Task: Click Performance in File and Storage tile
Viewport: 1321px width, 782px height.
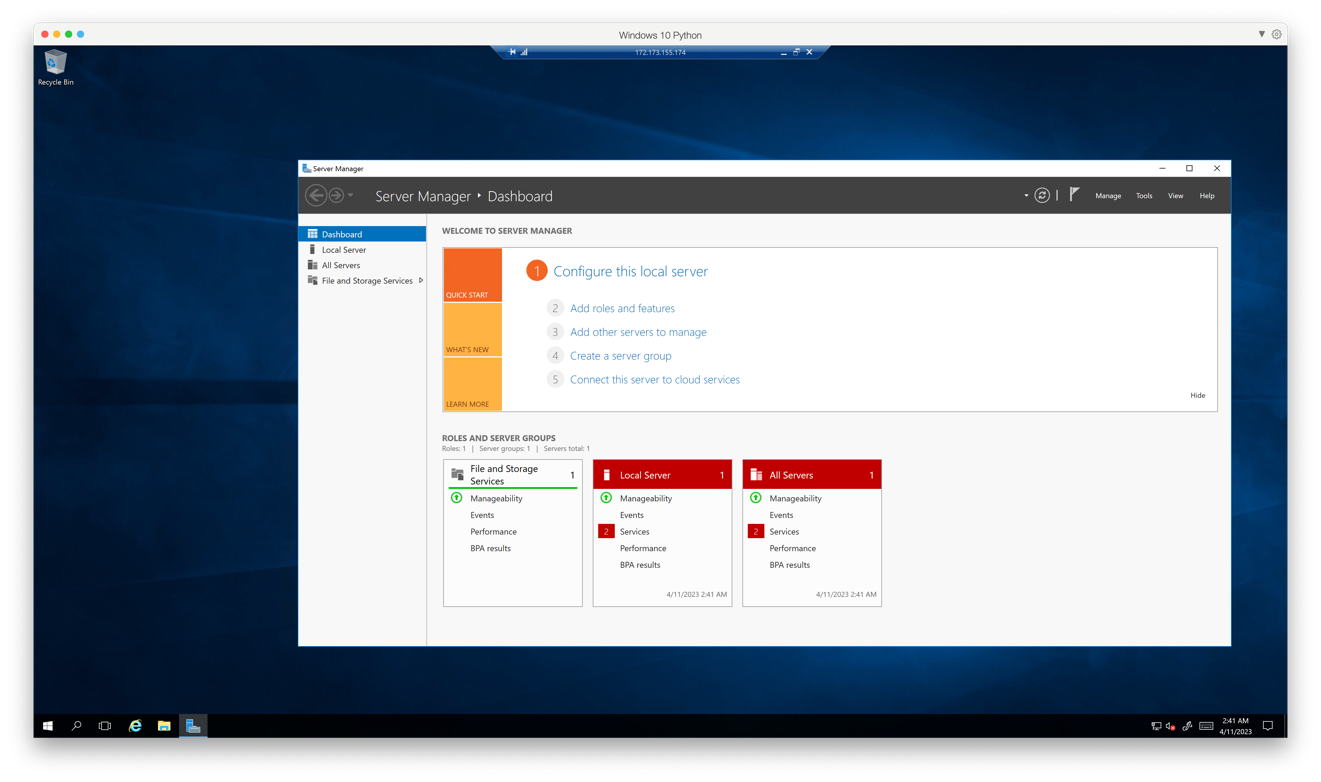Action: (x=493, y=532)
